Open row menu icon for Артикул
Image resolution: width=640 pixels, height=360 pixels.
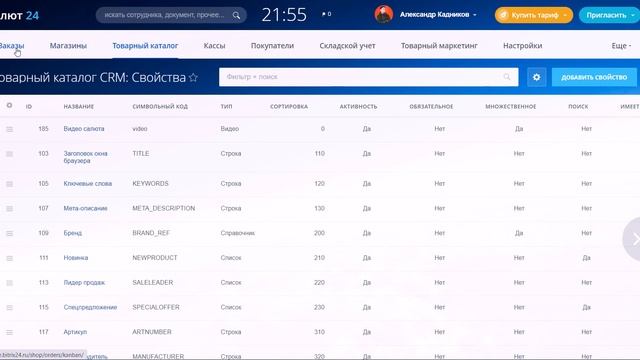[9, 332]
